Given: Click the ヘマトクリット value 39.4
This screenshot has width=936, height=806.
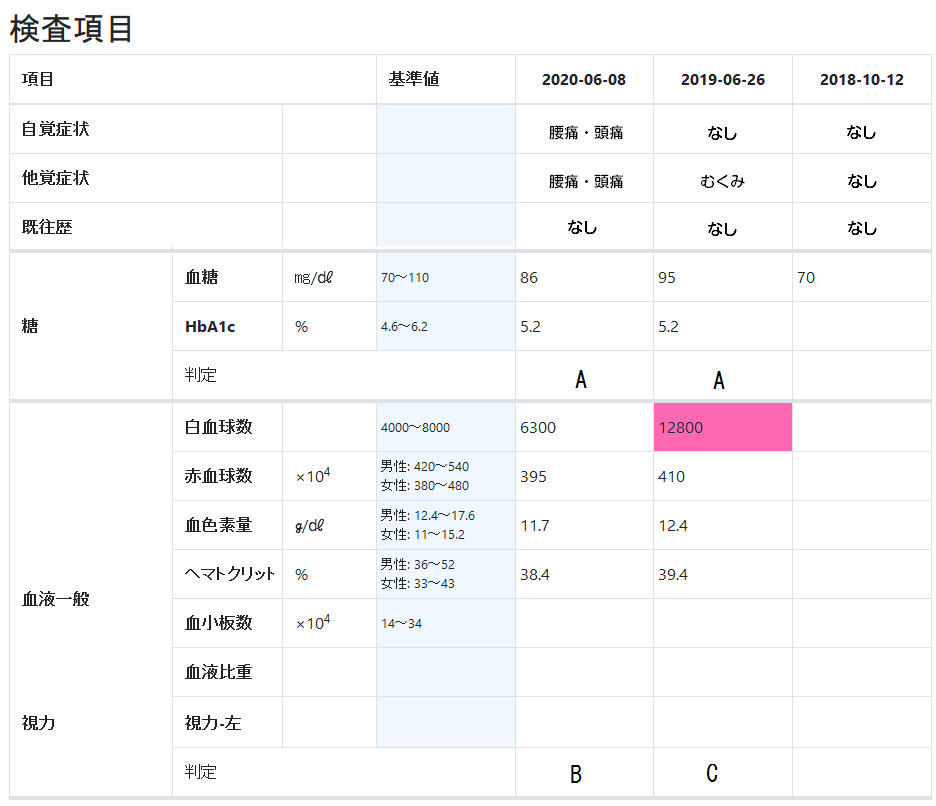Looking at the screenshot, I should [x=672, y=574].
